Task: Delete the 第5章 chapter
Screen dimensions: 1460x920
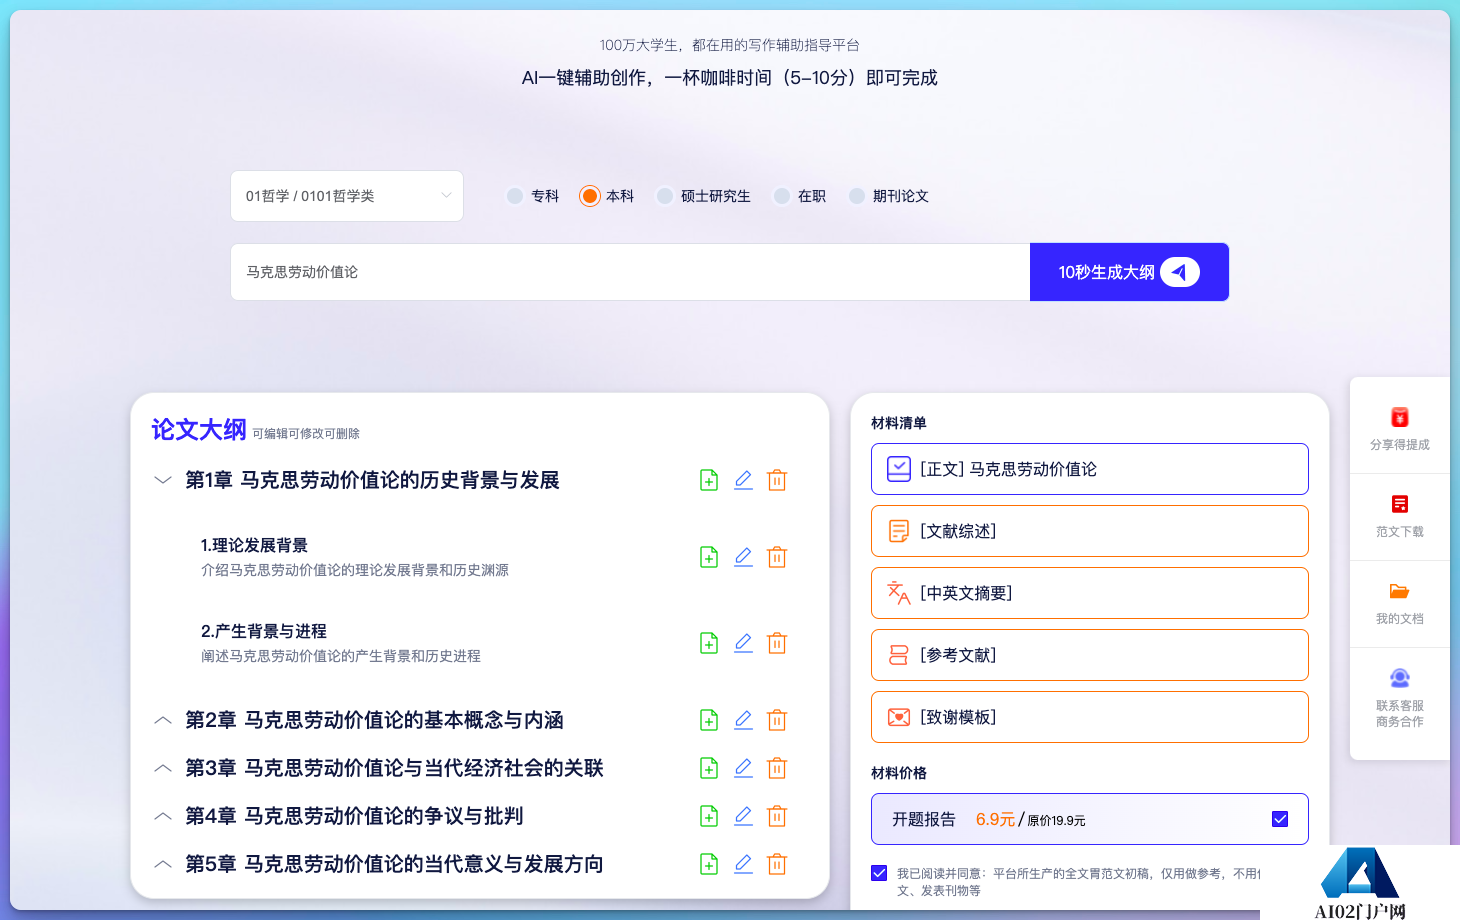Action: tap(777, 864)
